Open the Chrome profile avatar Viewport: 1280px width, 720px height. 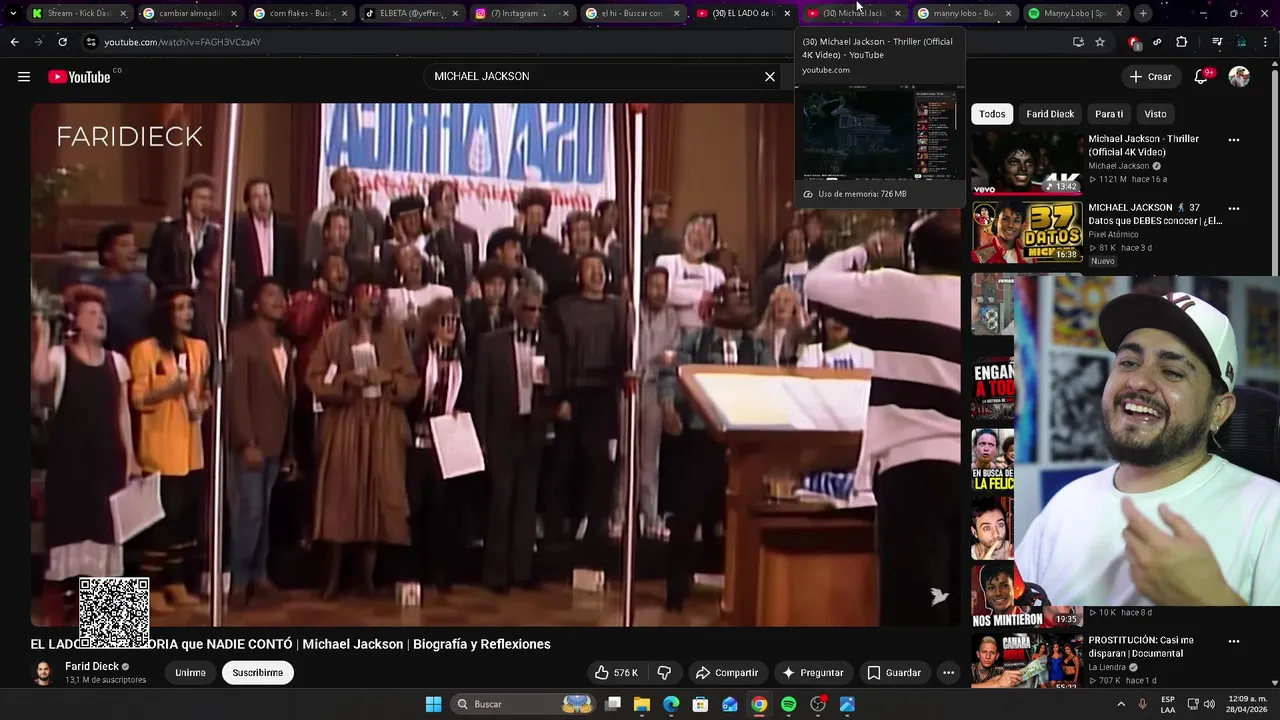pyautogui.click(x=1241, y=42)
